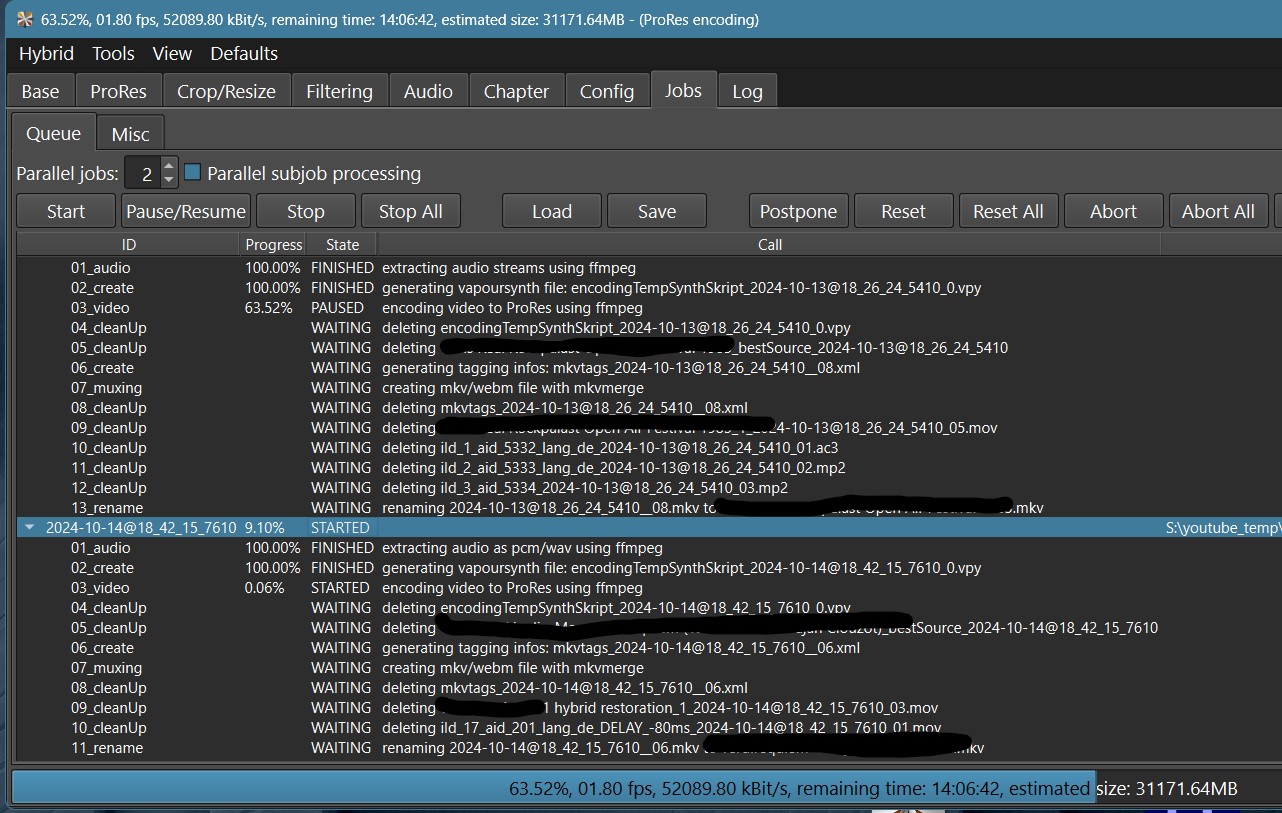
Task: Increase Parallel jobs with up arrow
Action: (x=169, y=166)
